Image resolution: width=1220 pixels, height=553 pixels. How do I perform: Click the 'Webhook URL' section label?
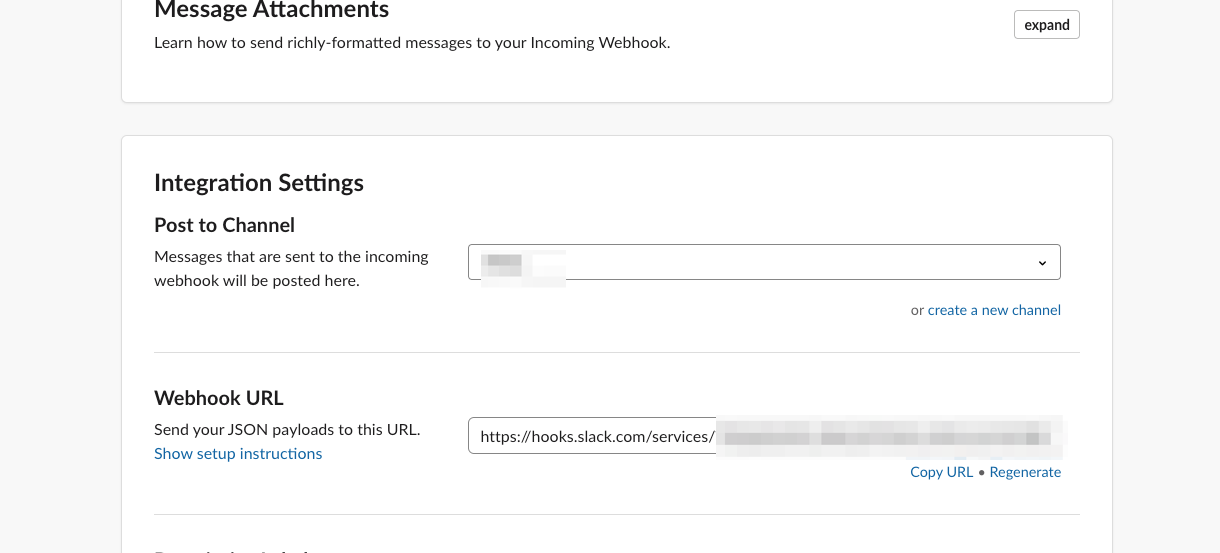219,398
